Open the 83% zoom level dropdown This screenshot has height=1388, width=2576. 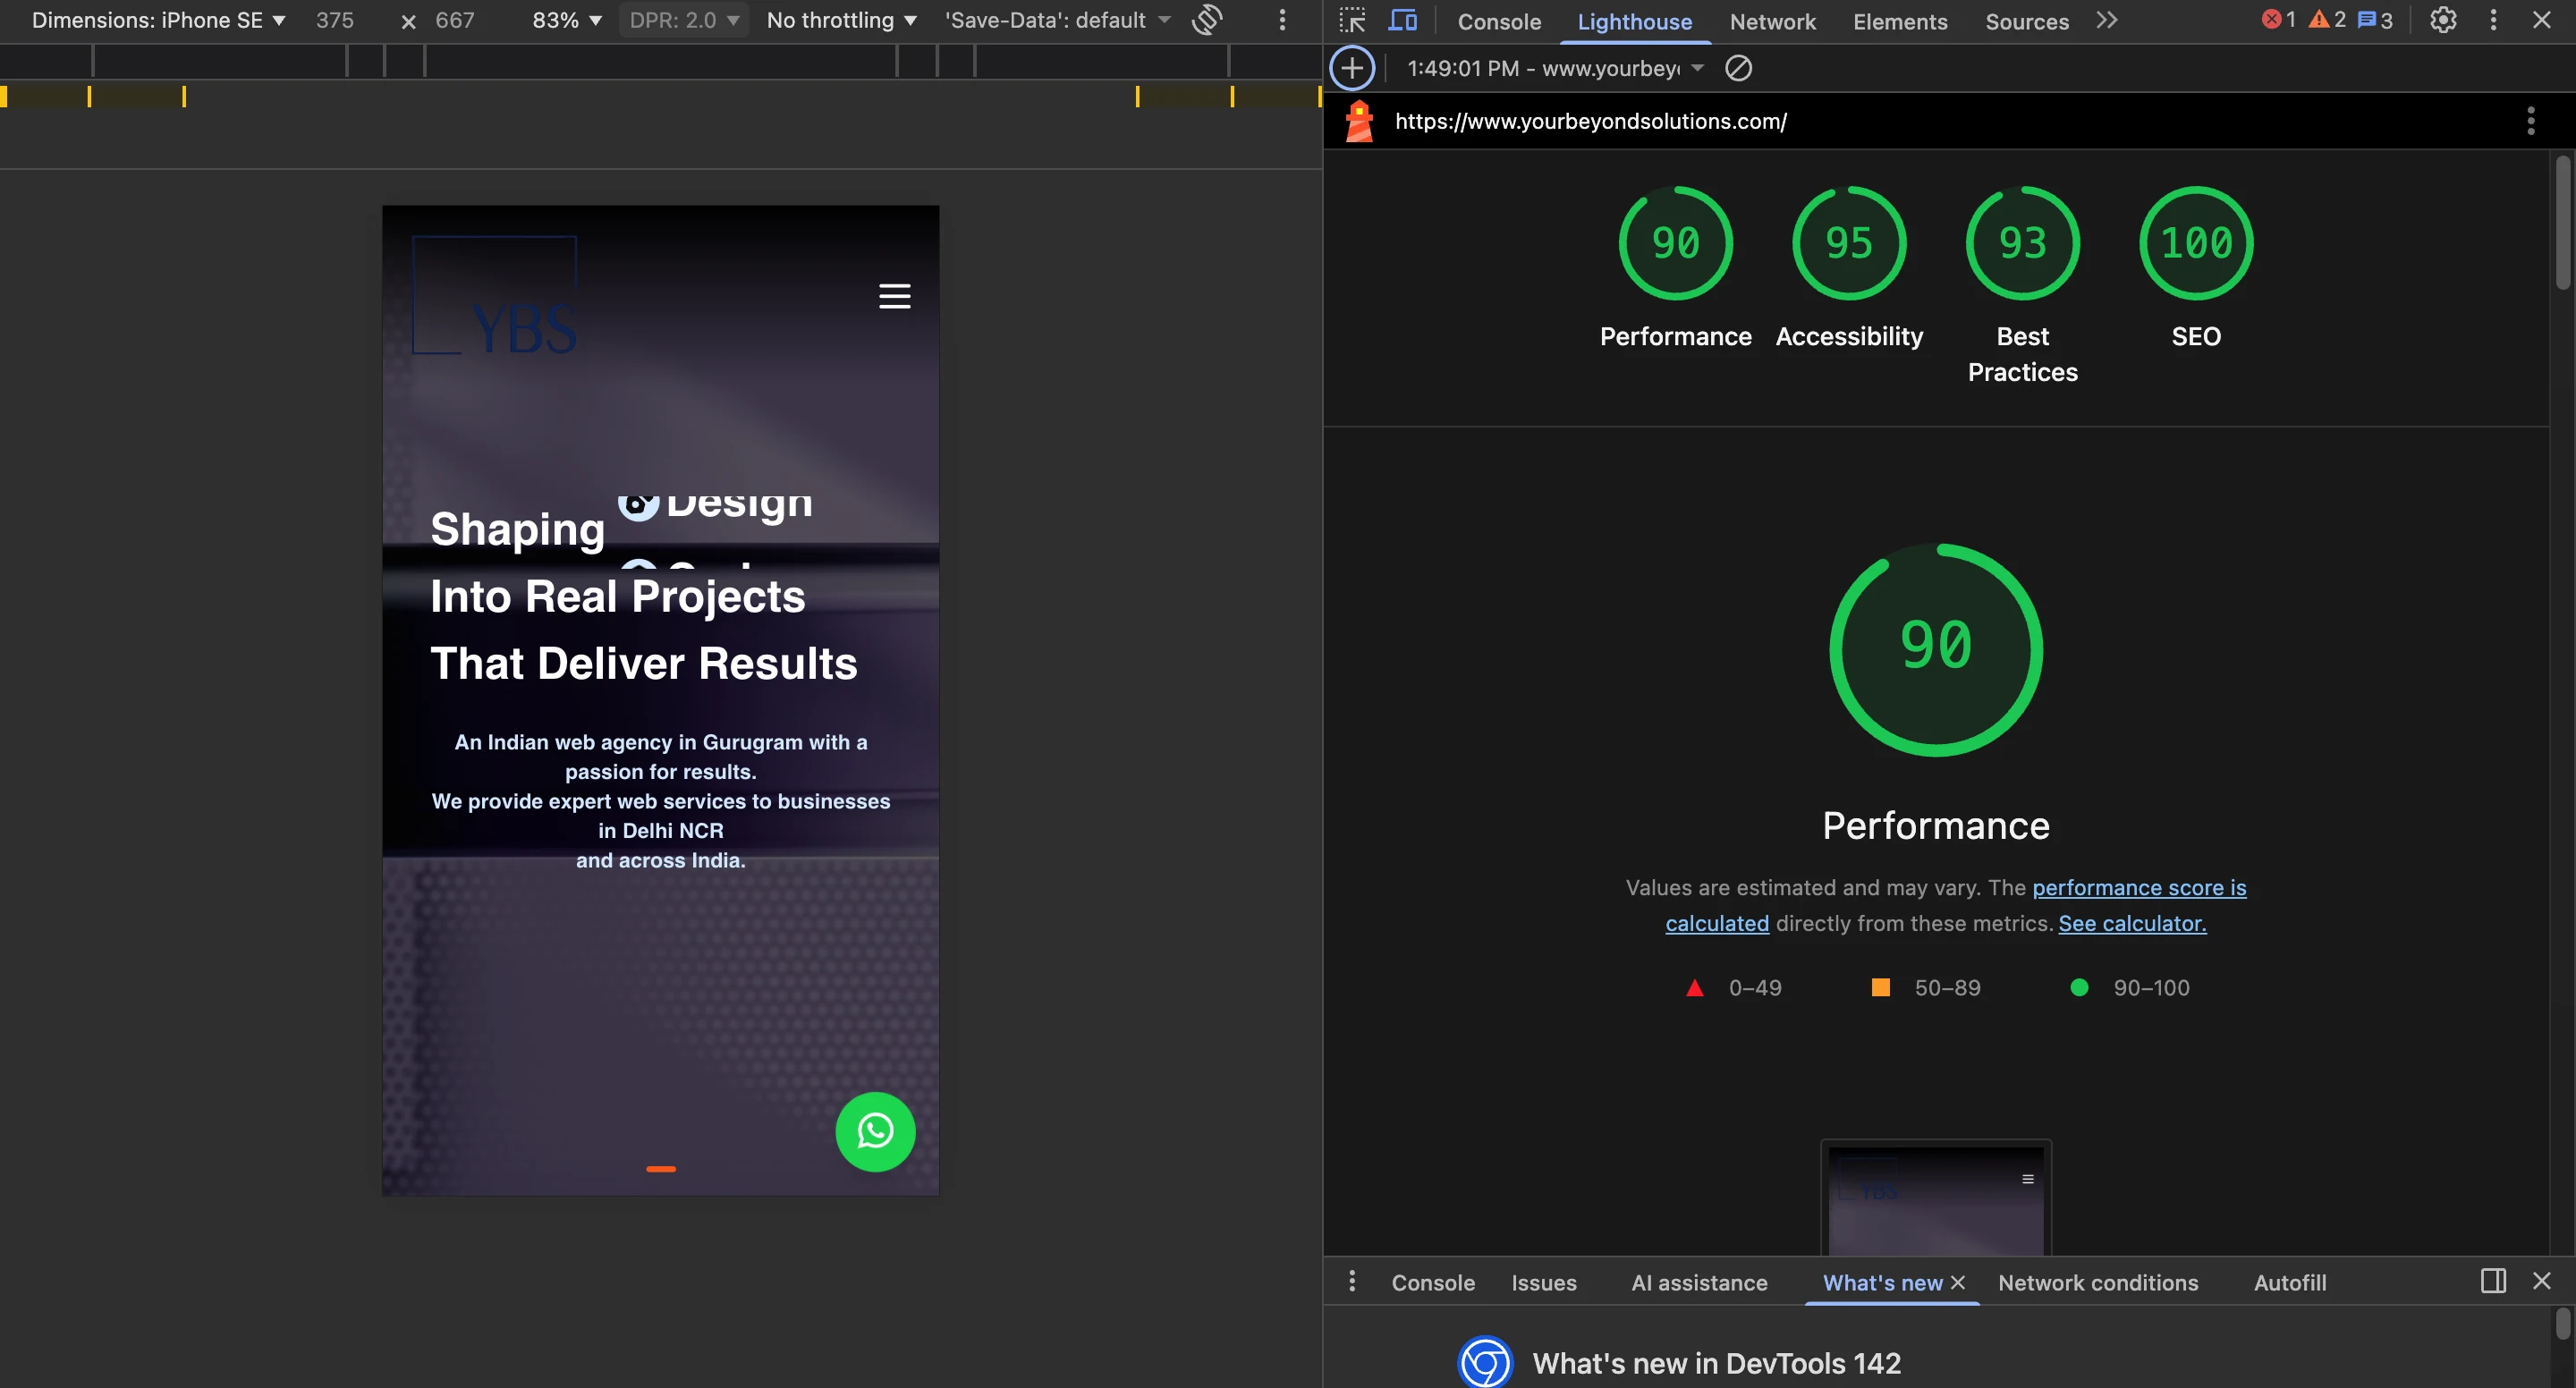tap(566, 20)
